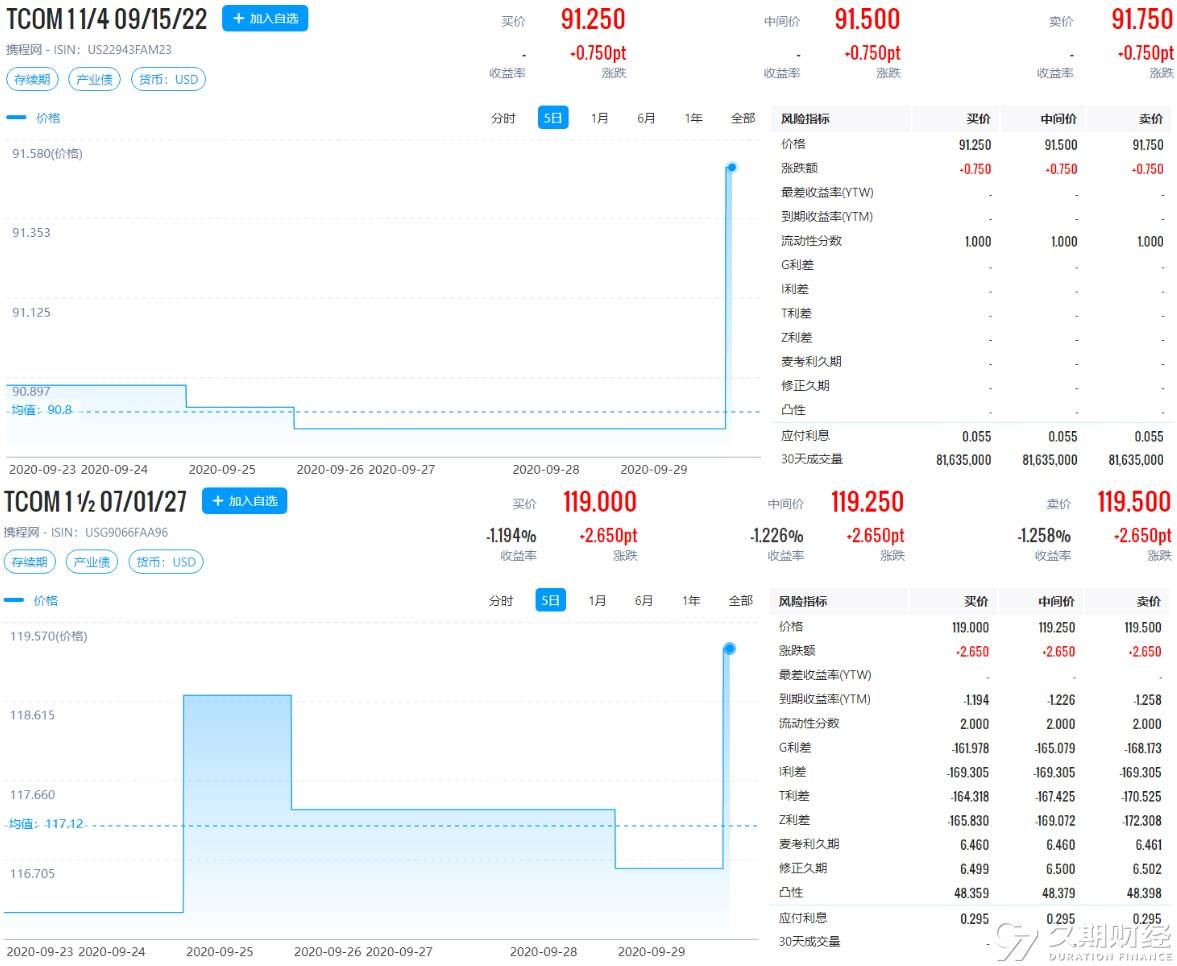Viewport: 1177px width, 966px height.
Task: Click latest data point on TCOM 07/01/27 chart
Action: tap(729, 649)
